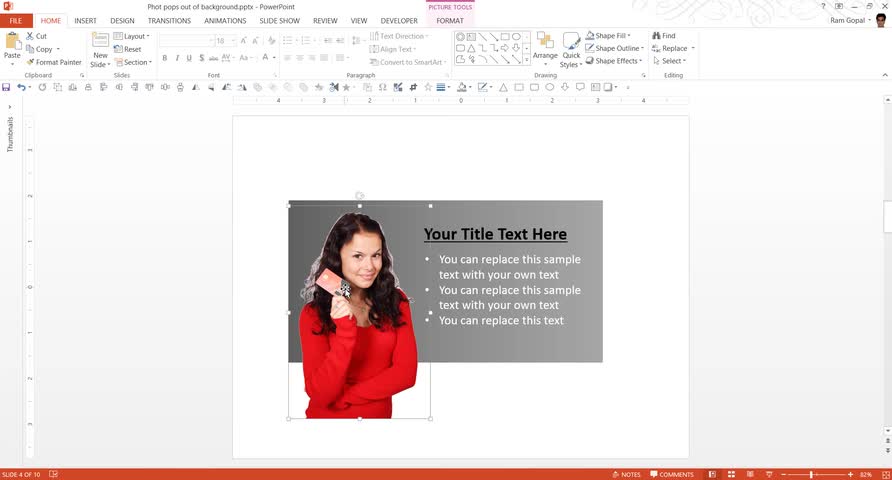Open Quick Styles gallery
This screenshot has width=892, height=480.
[571, 50]
